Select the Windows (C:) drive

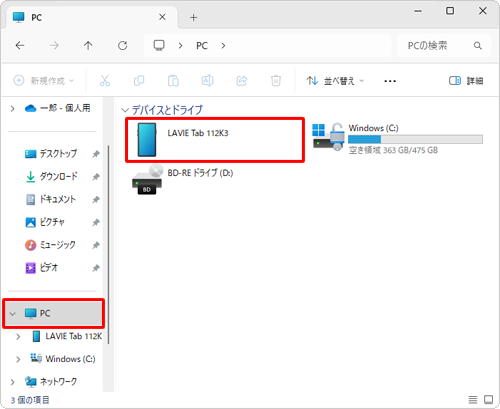(397, 139)
